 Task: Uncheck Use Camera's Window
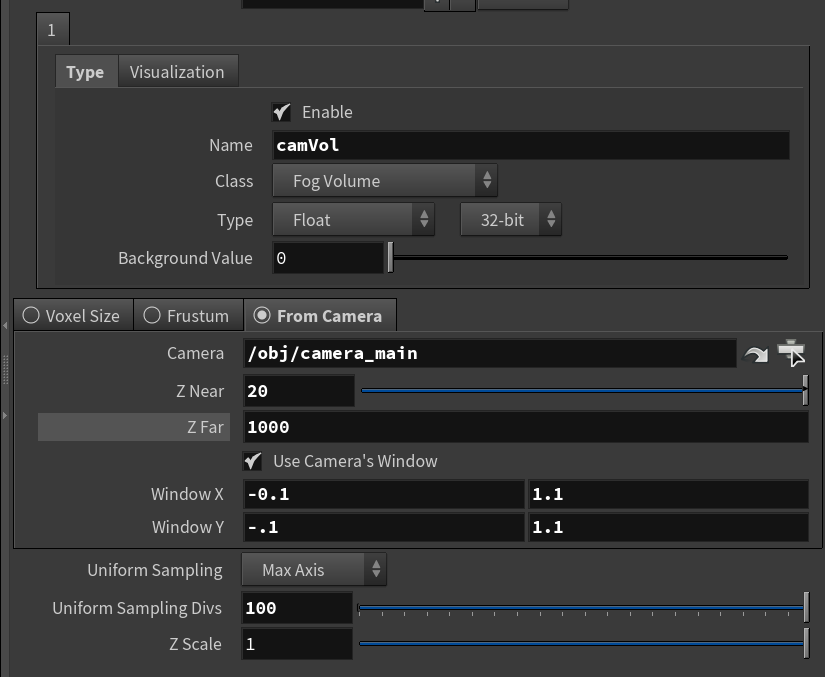tap(254, 461)
